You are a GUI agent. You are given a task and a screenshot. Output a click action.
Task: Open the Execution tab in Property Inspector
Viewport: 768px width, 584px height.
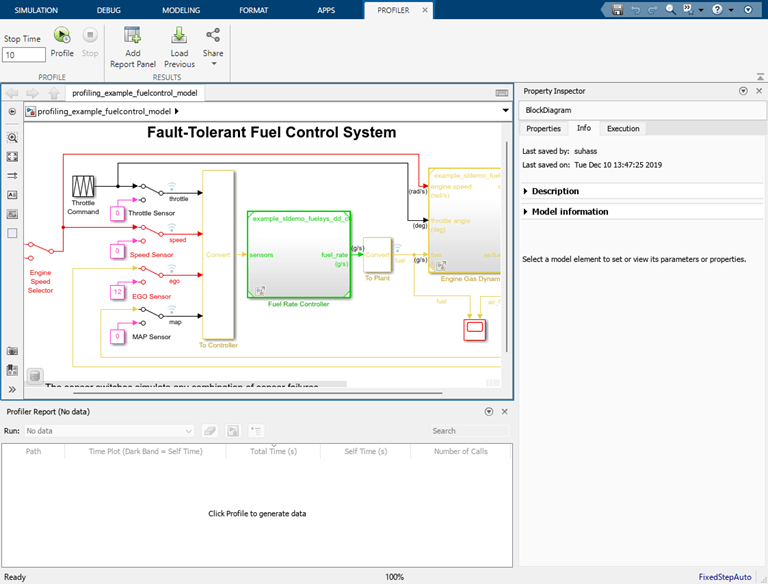(623, 128)
